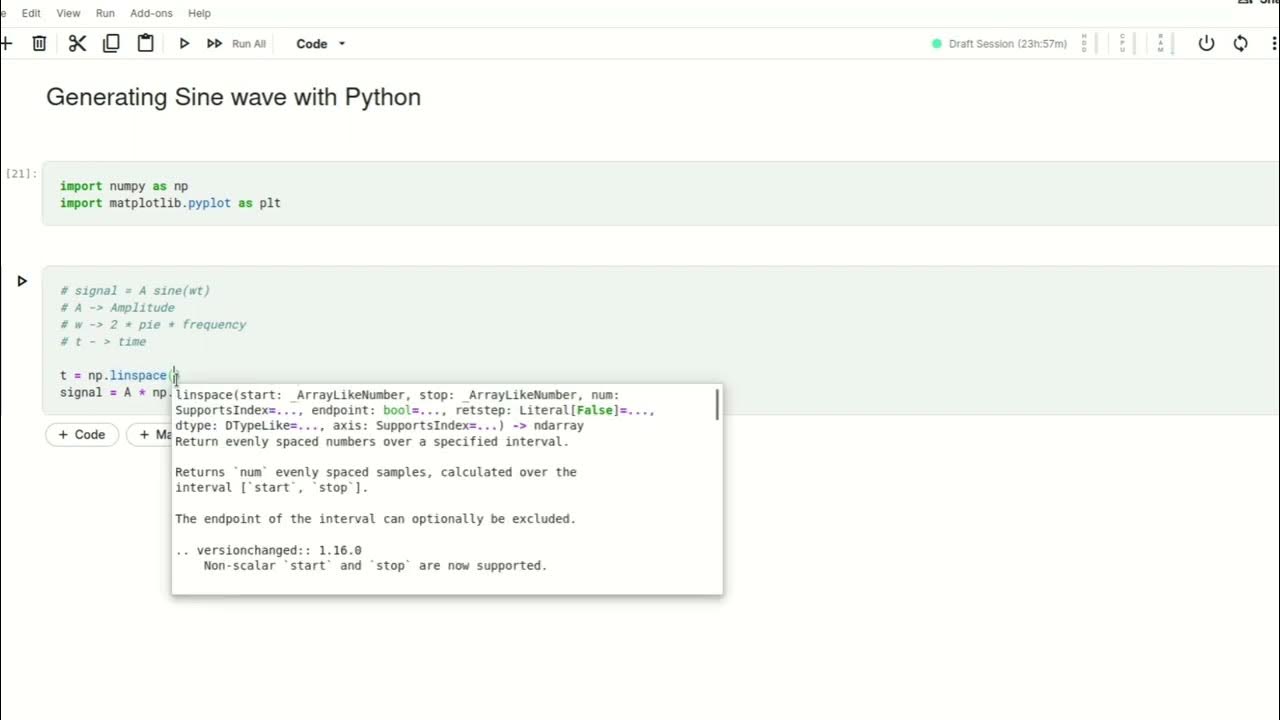The height and width of the screenshot is (720, 1280).
Task: Click the CPU usage indicator
Action: 1122,43
